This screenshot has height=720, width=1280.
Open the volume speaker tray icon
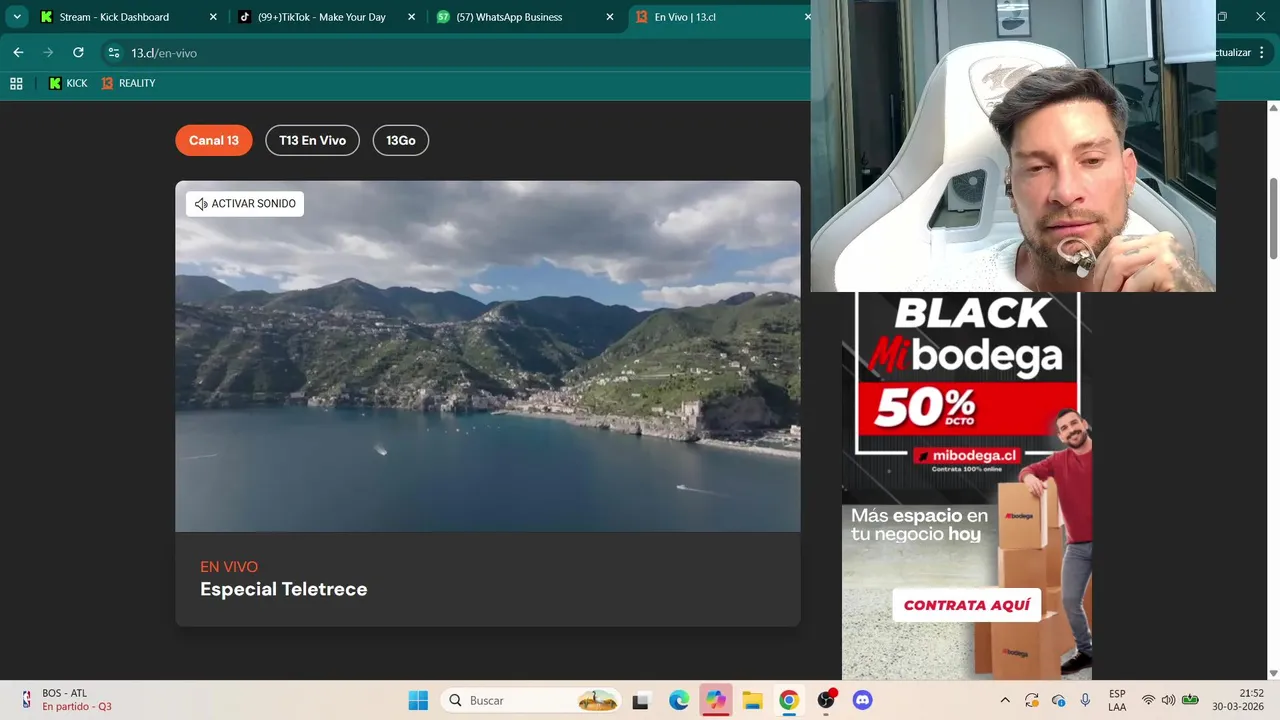point(1168,701)
